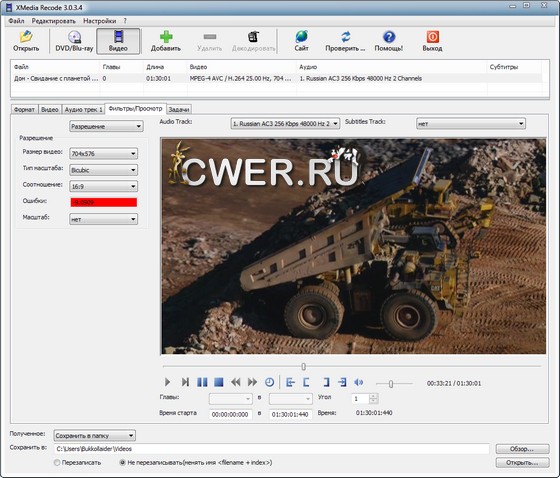
Task: Fast forward the video preview
Action: point(252,382)
